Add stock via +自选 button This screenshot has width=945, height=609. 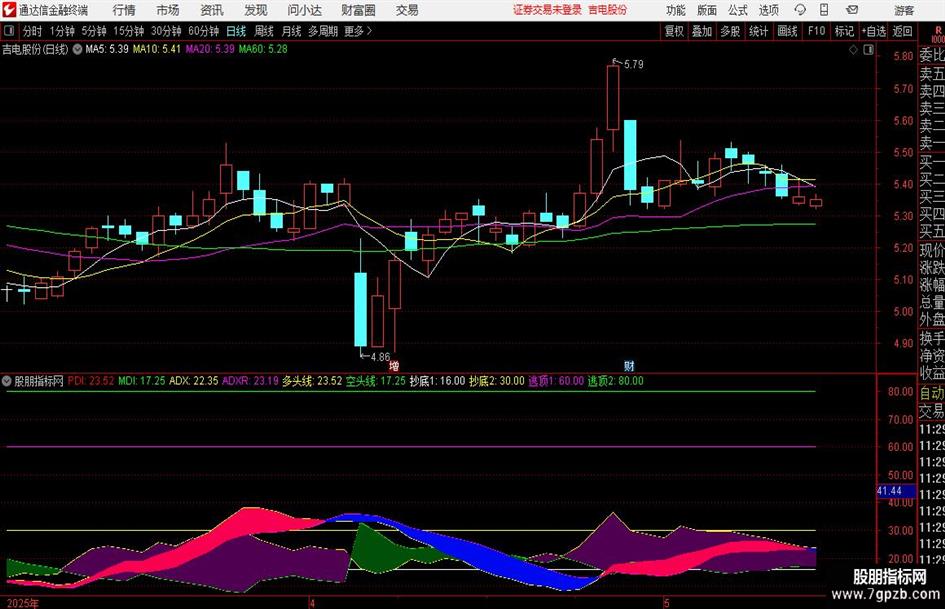(873, 31)
